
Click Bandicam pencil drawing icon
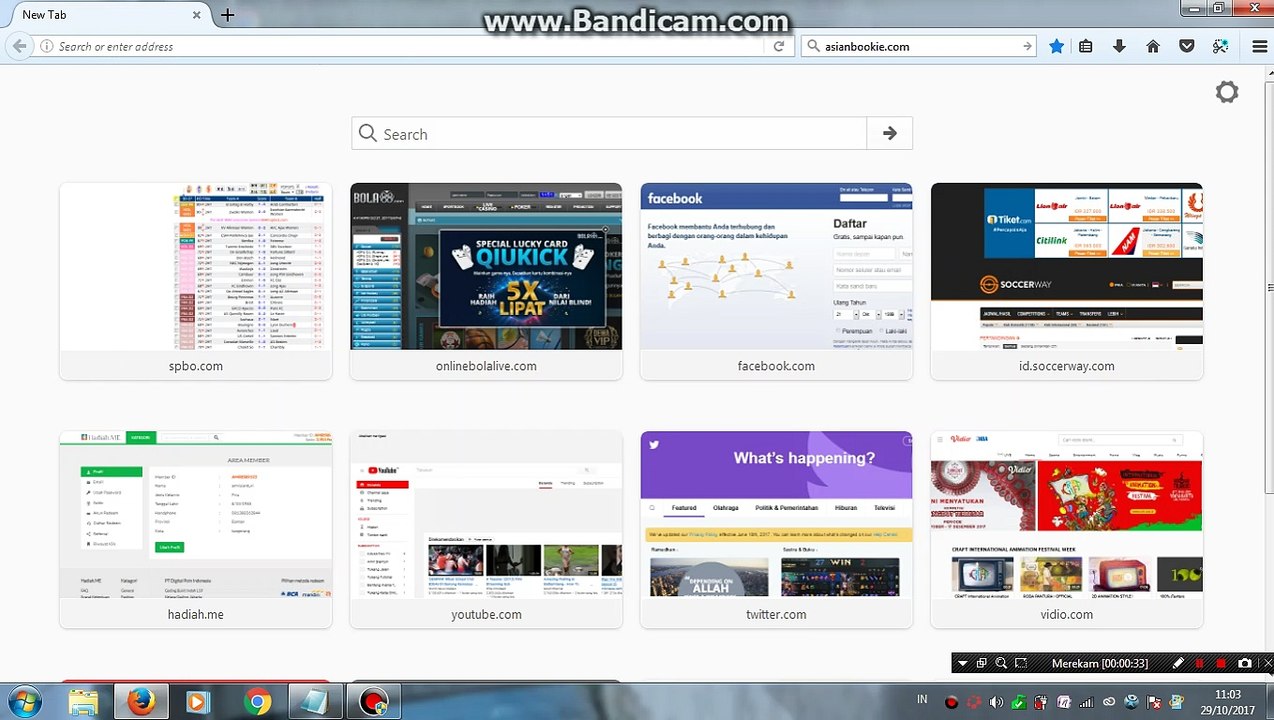point(1179,663)
